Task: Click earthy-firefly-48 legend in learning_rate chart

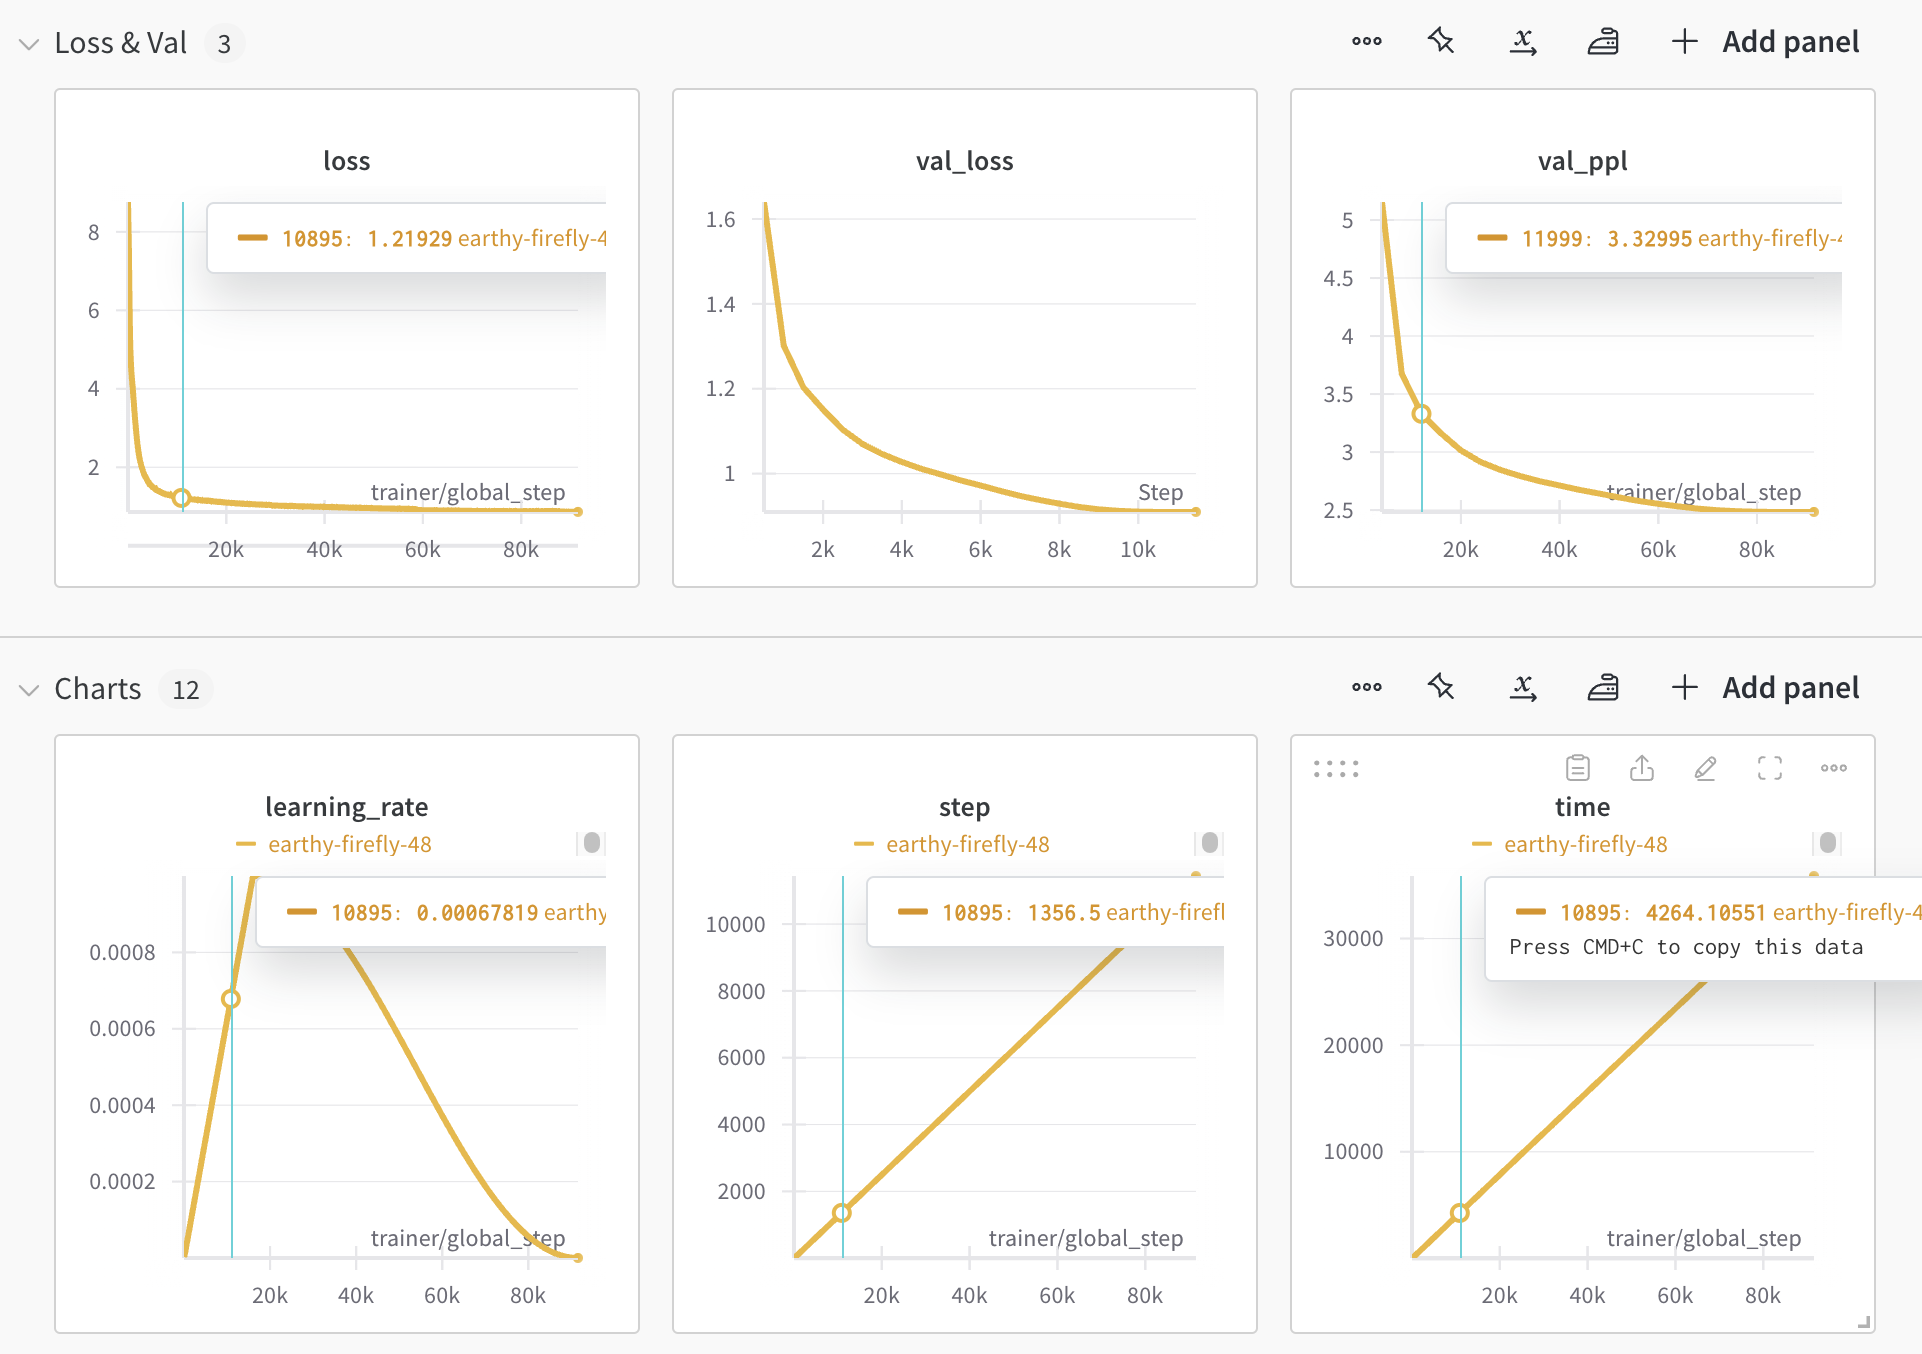Action: (x=349, y=844)
